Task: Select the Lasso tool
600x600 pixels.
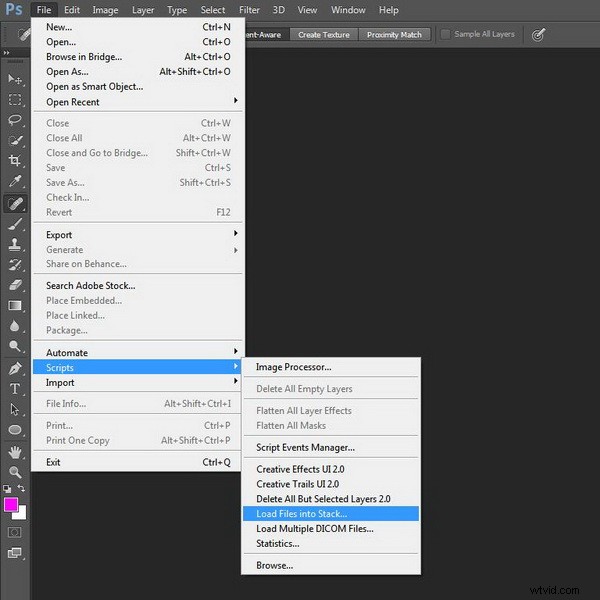Action: (x=15, y=120)
